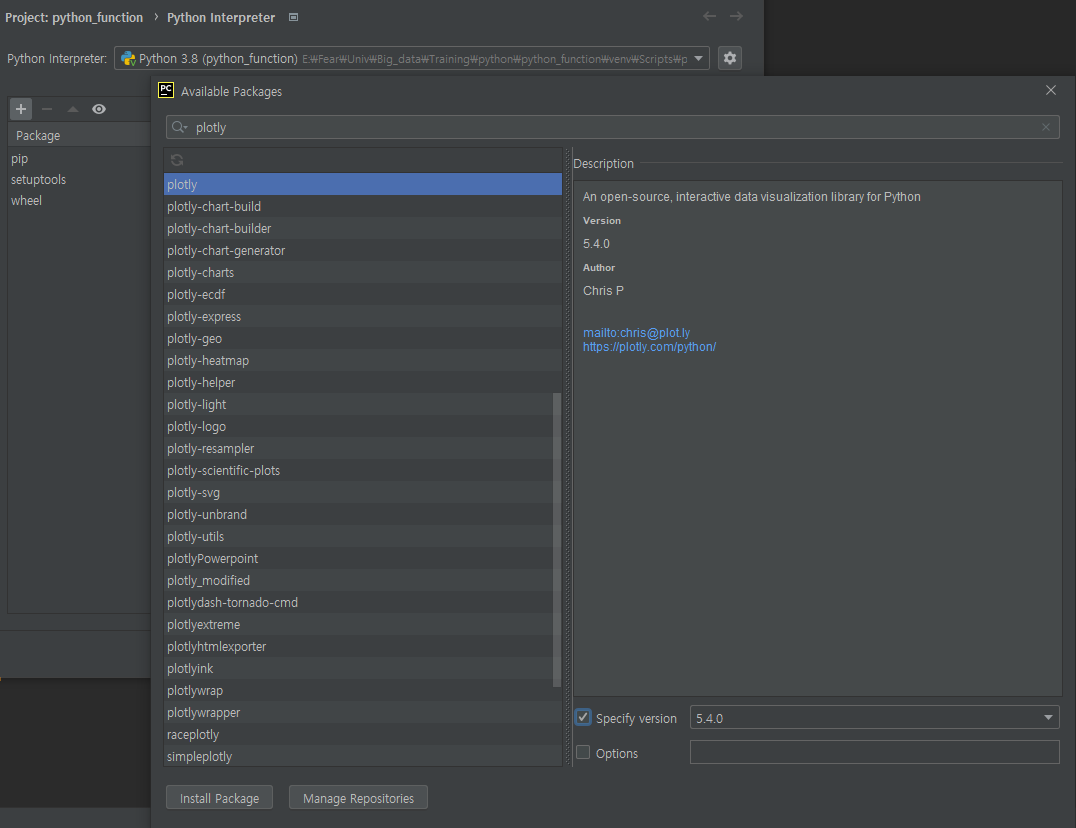This screenshot has width=1076, height=828.
Task: Click Install Package button
Action: tap(220, 798)
